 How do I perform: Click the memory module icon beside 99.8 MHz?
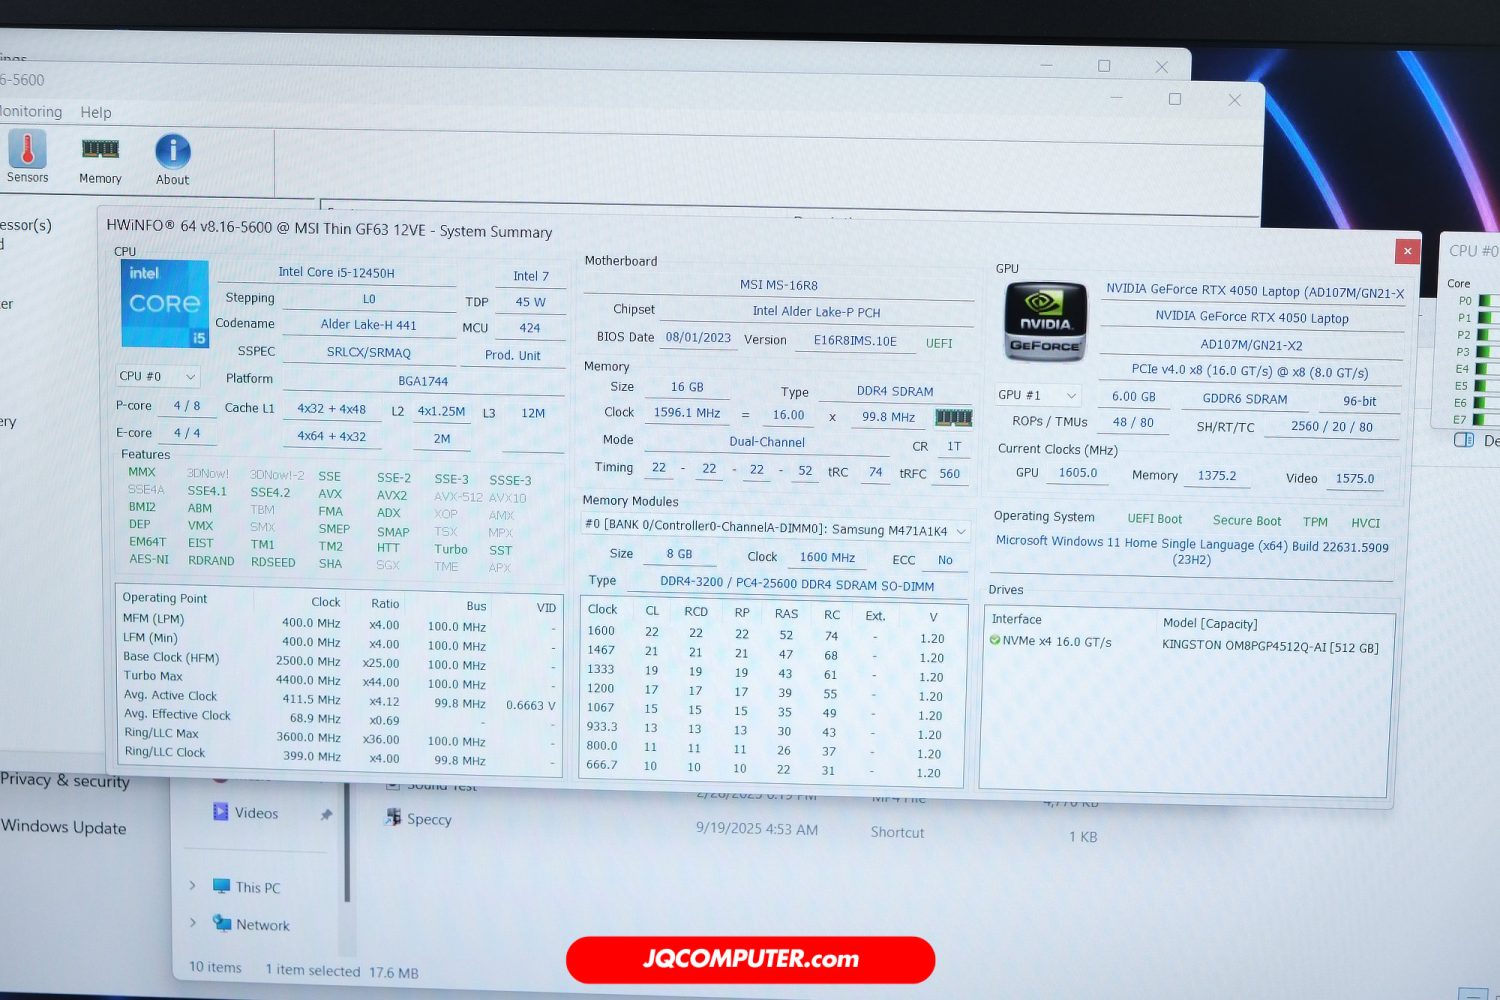pyautogui.click(x=953, y=417)
